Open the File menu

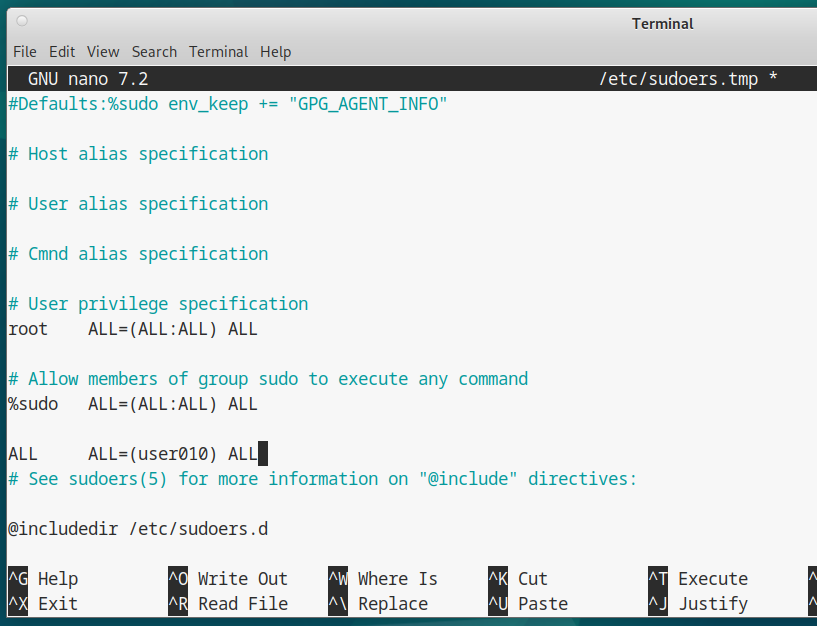click(24, 52)
